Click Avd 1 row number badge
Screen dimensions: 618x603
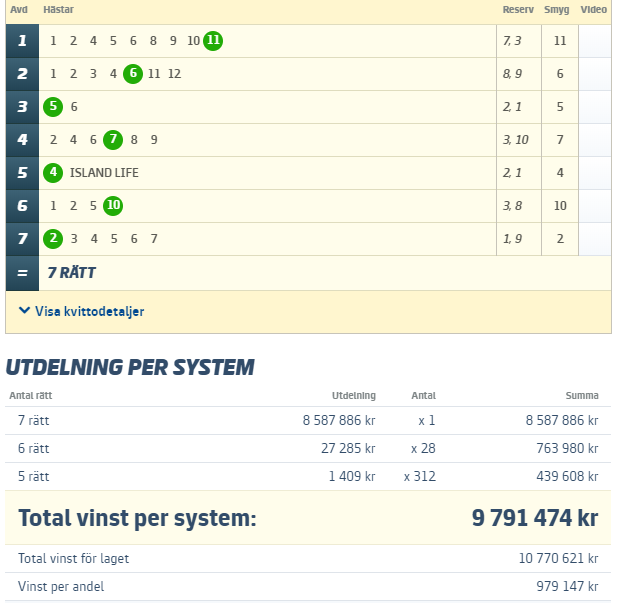(x=22, y=41)
